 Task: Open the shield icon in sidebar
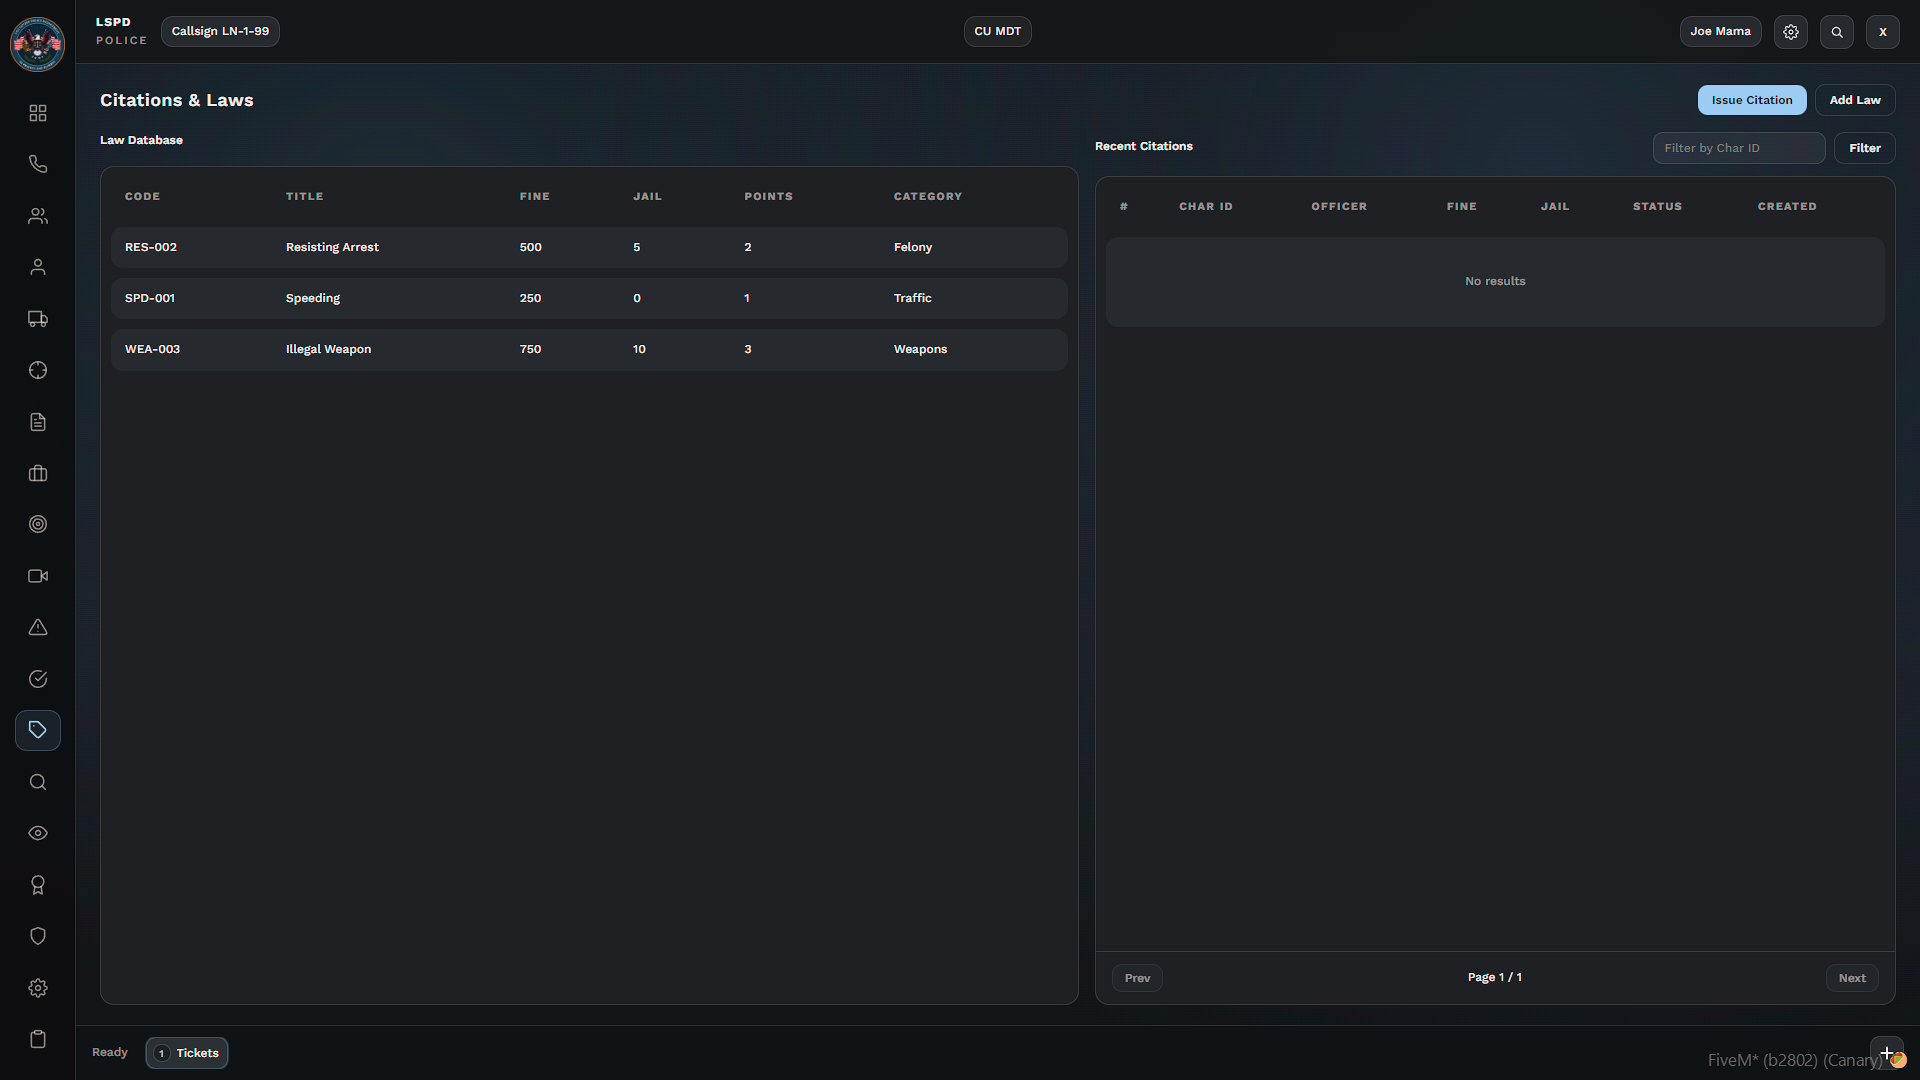click(x=38, y=936)
